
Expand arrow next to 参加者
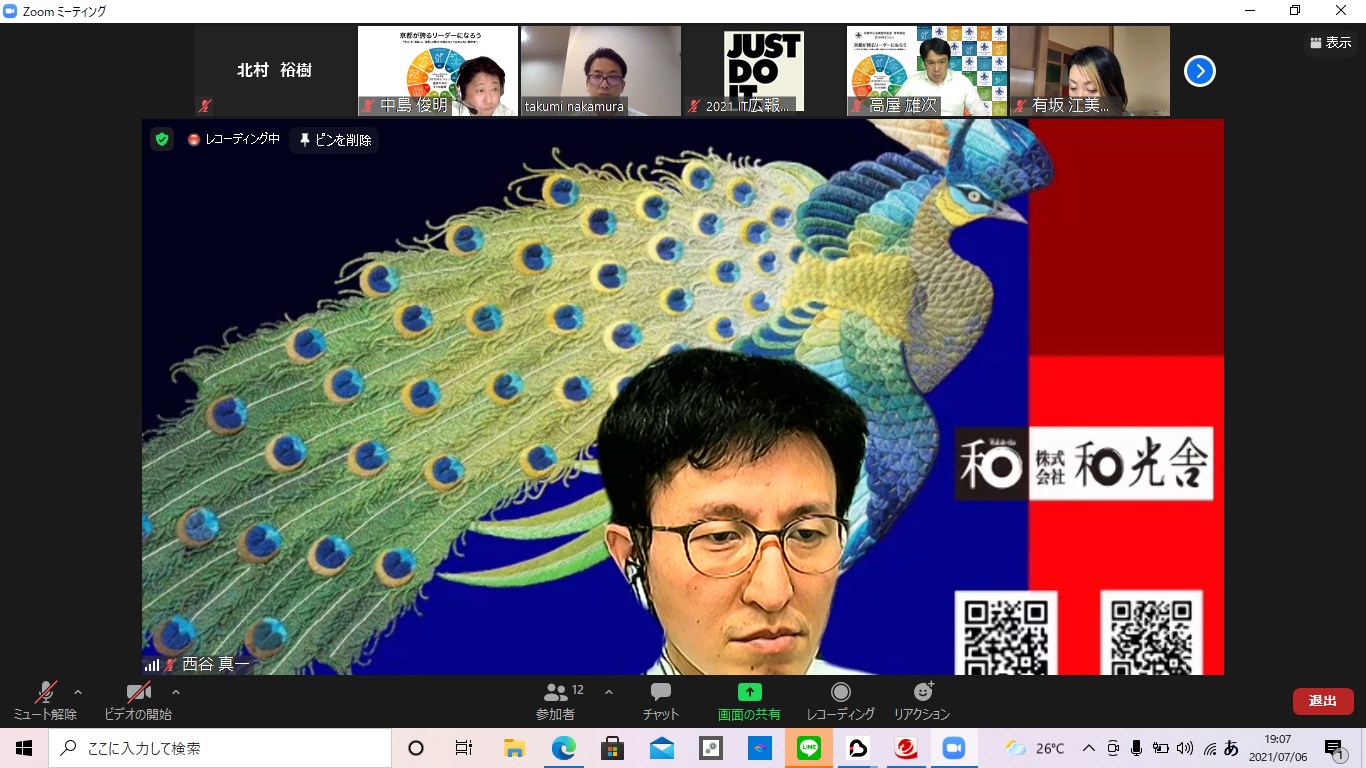coord(609,692)
